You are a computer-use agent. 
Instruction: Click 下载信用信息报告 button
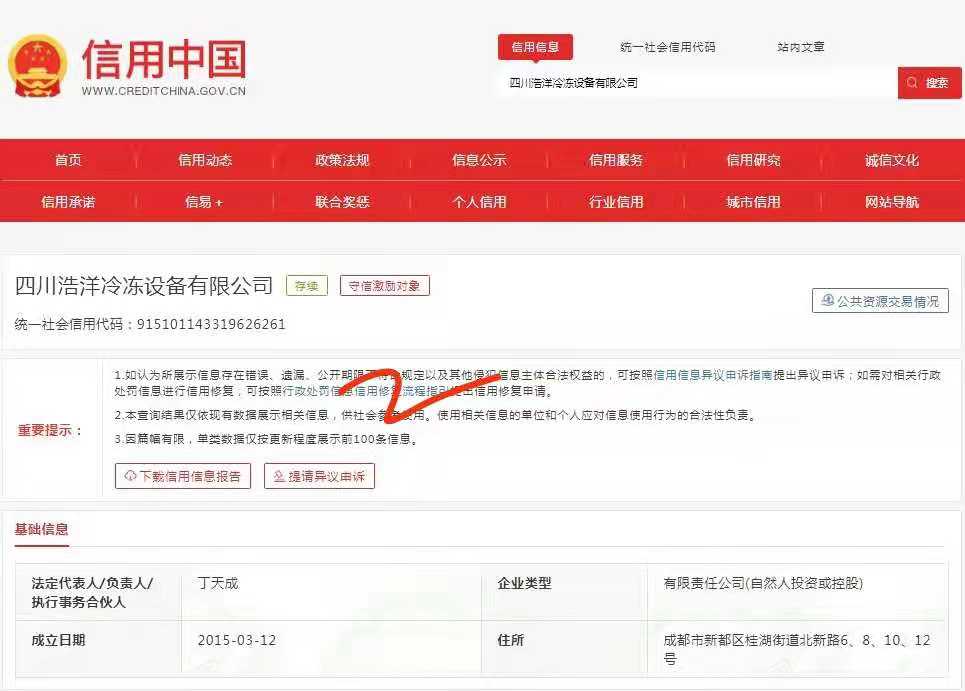(x=183, y=476)
